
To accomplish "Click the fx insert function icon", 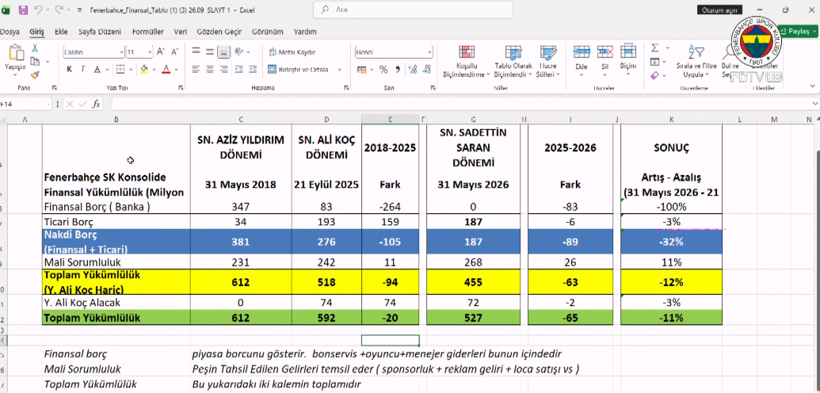I will [96, 104].
